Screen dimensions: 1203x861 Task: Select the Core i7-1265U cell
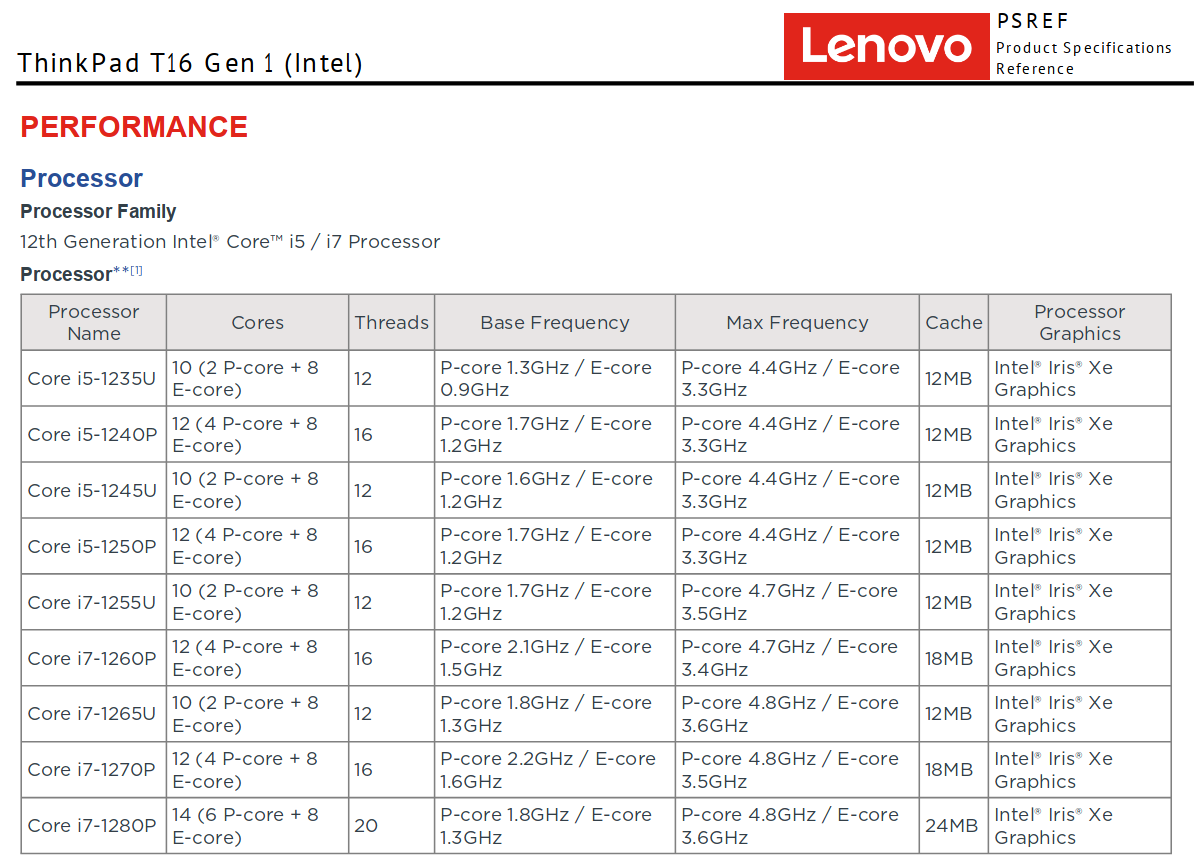tap(94, 714)
